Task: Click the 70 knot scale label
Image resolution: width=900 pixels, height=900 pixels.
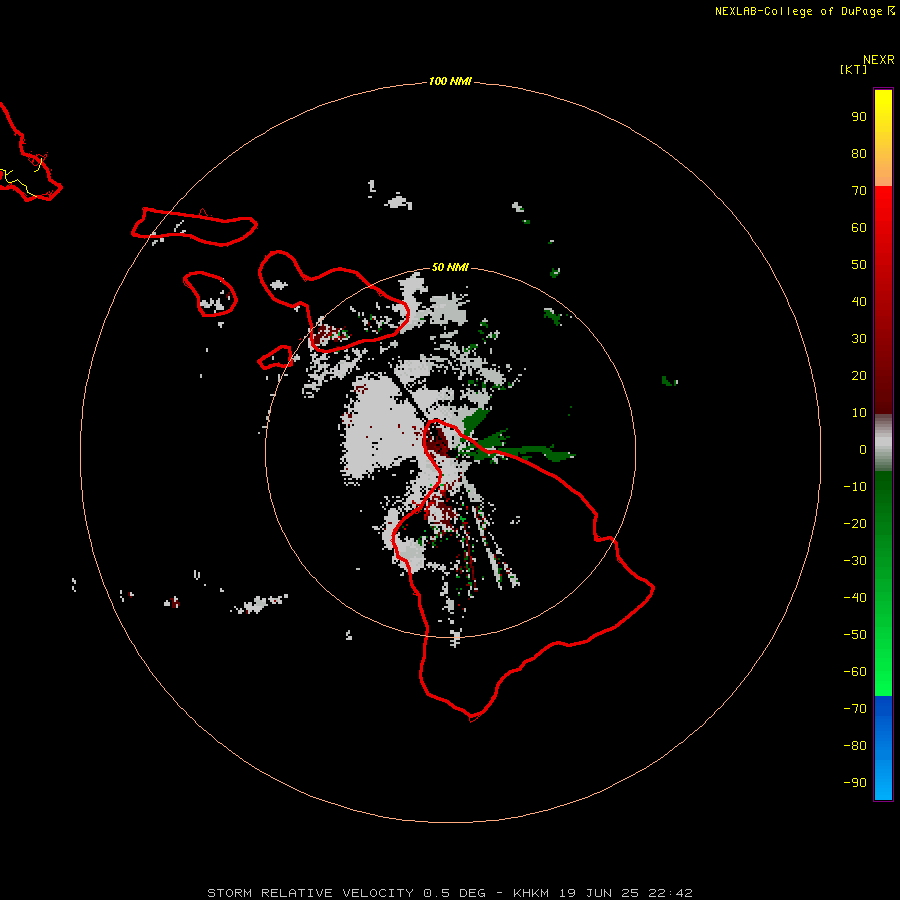Action: [x=859, y=191]
